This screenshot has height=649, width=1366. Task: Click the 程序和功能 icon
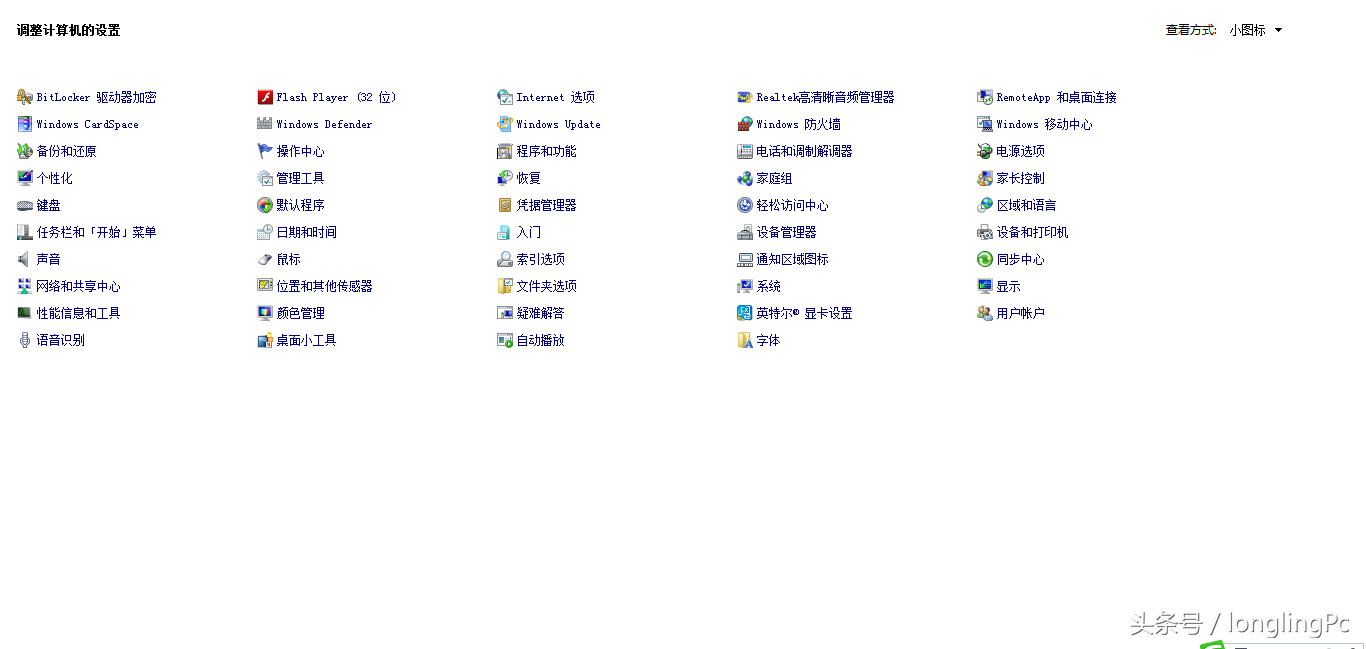click(x=505, y=151)
